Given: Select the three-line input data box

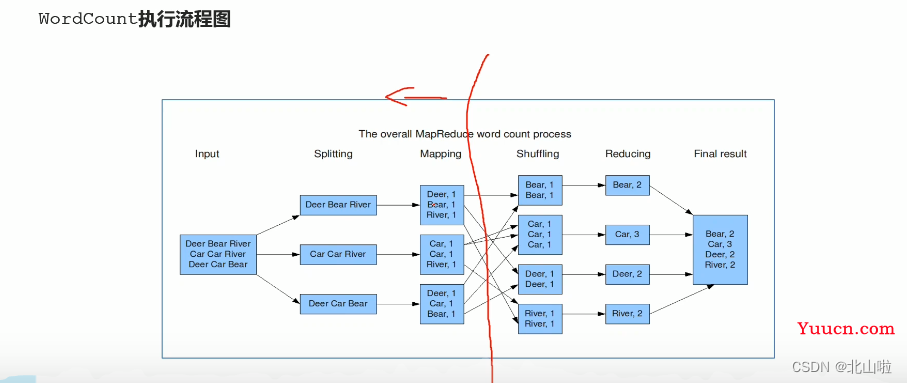Looking at the screenshot, I should pos(218,255).
